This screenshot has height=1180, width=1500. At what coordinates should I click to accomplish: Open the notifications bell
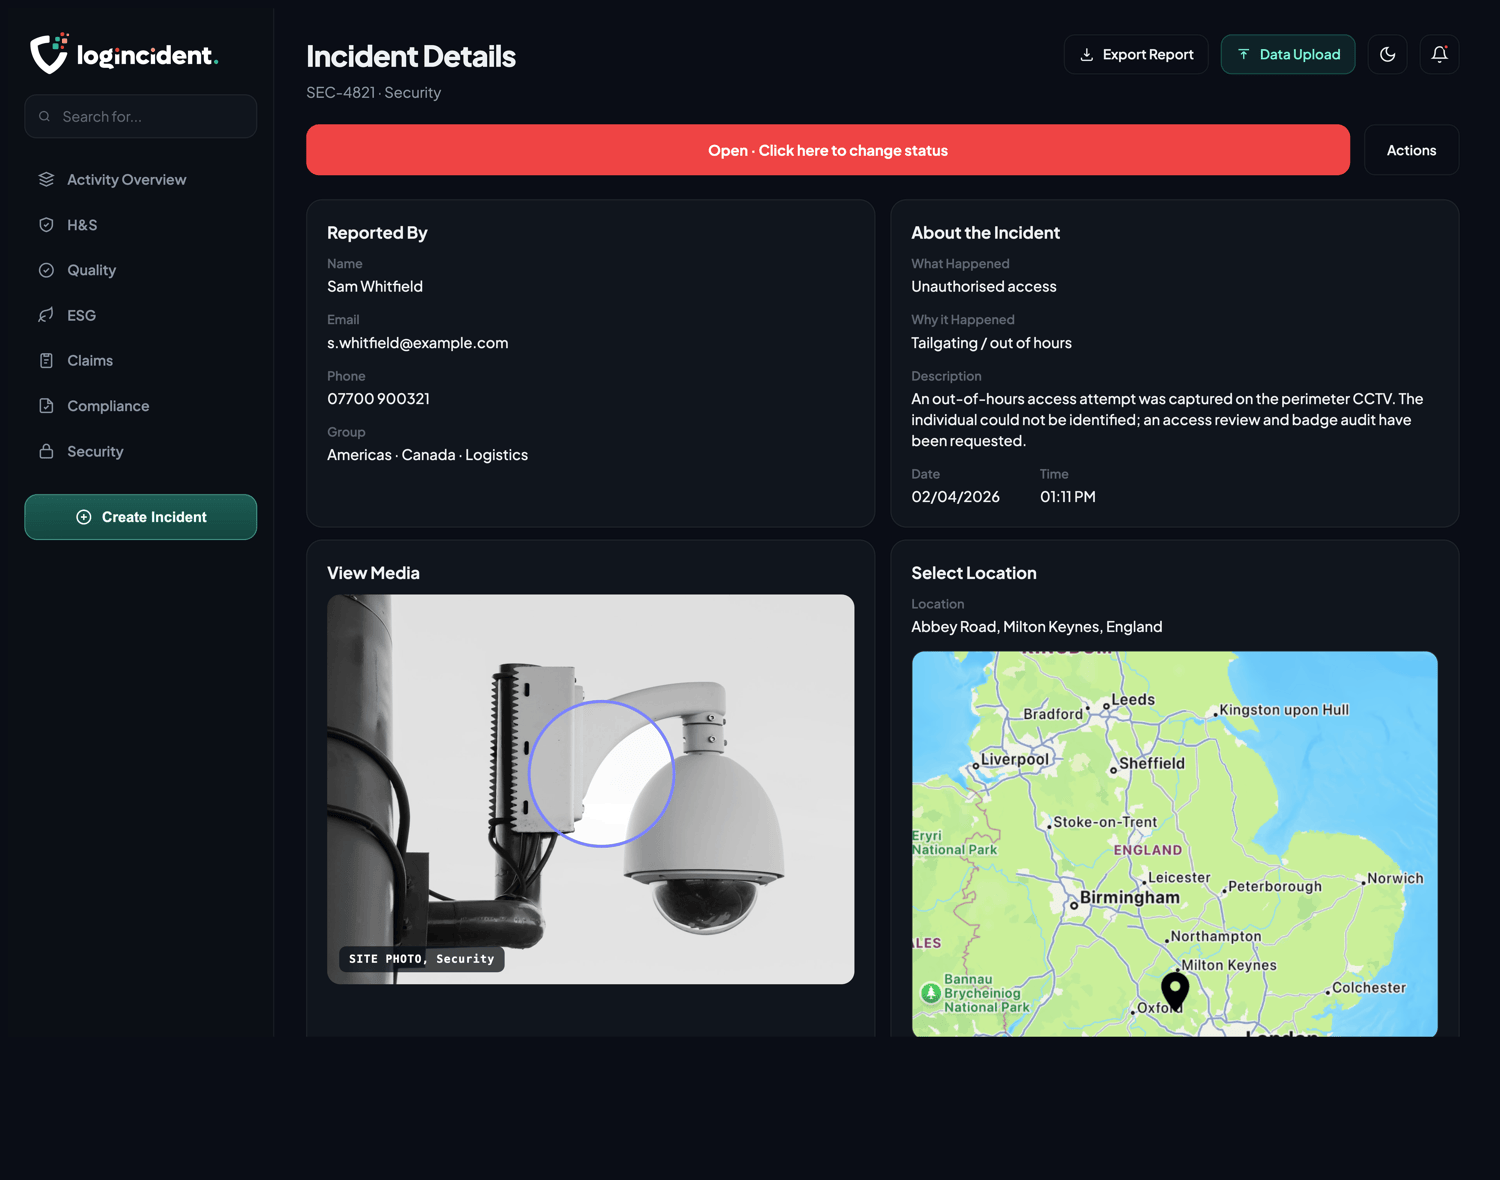coord(1439,55)
